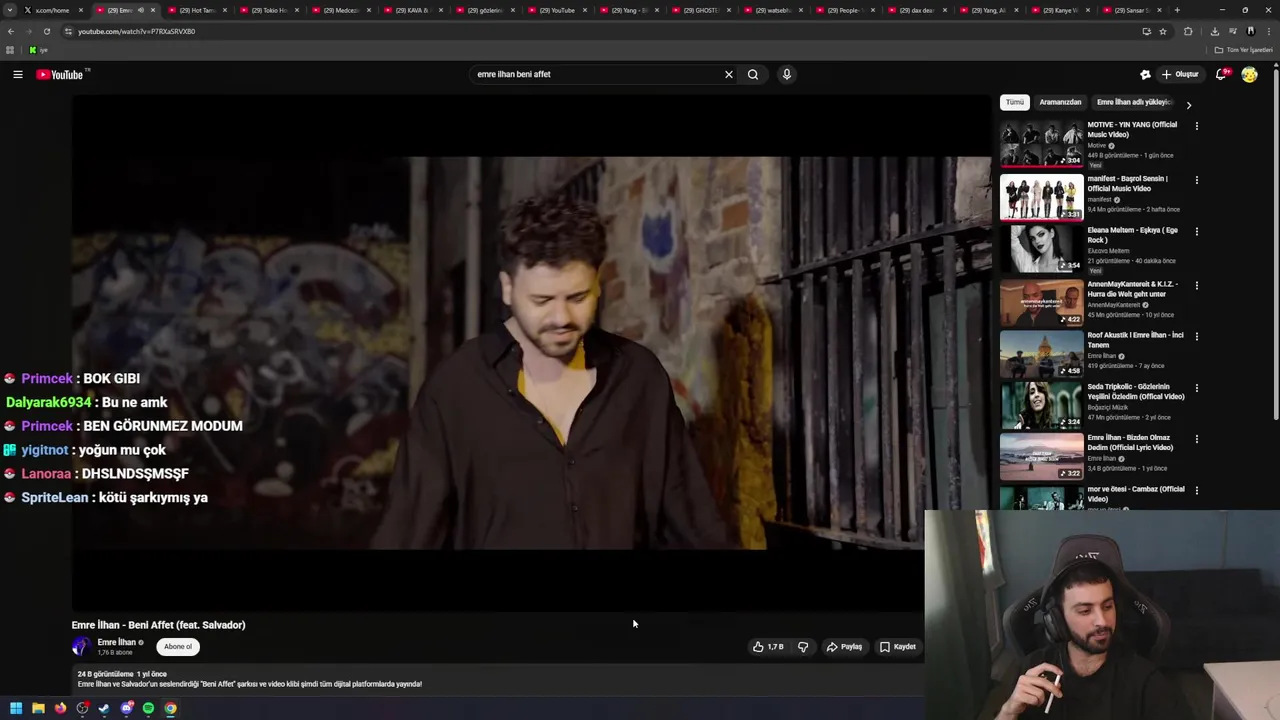Screen dimensions: 1280x720
Task: Open Firefox from the taskbar
Action: (x=60, y=708)
